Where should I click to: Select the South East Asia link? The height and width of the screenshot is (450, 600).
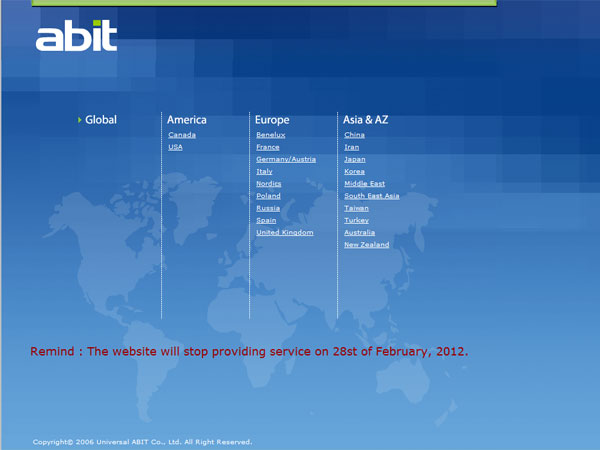coord(371,196)
